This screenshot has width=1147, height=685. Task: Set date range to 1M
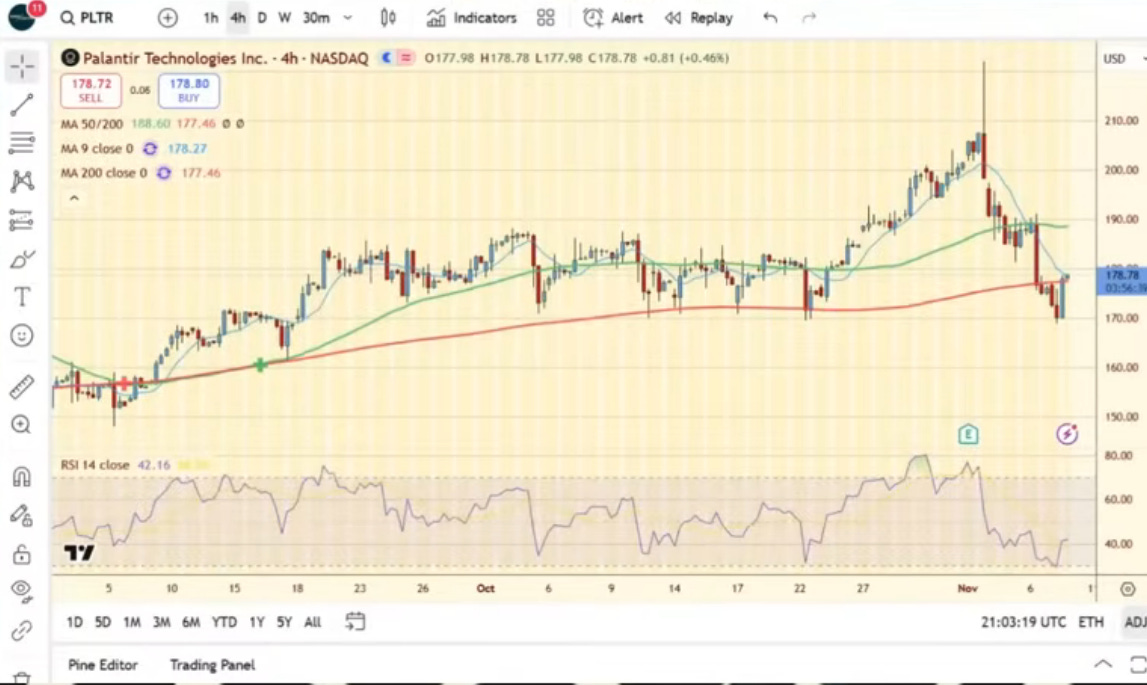(132, 622)
